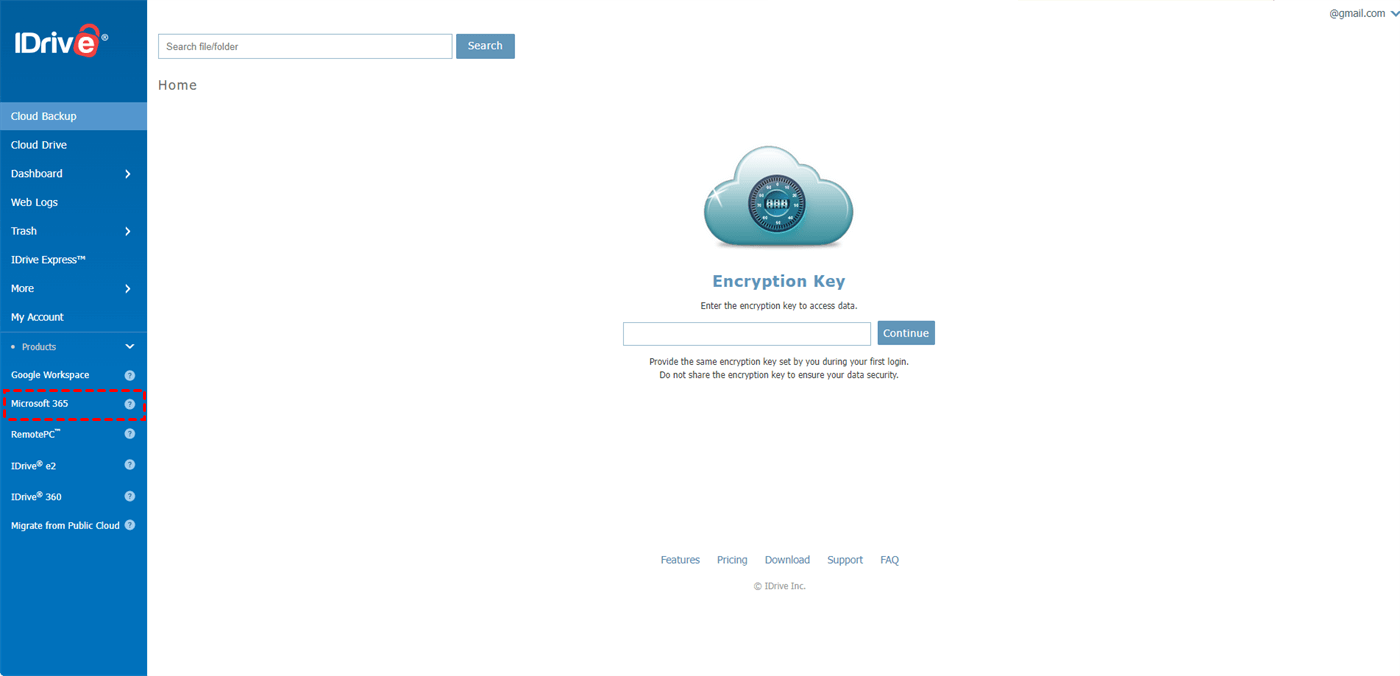The width and height of the screenshot is (1400, 676).
Task: Open Dashboard menu item
Action: click(x=37, y=174)
